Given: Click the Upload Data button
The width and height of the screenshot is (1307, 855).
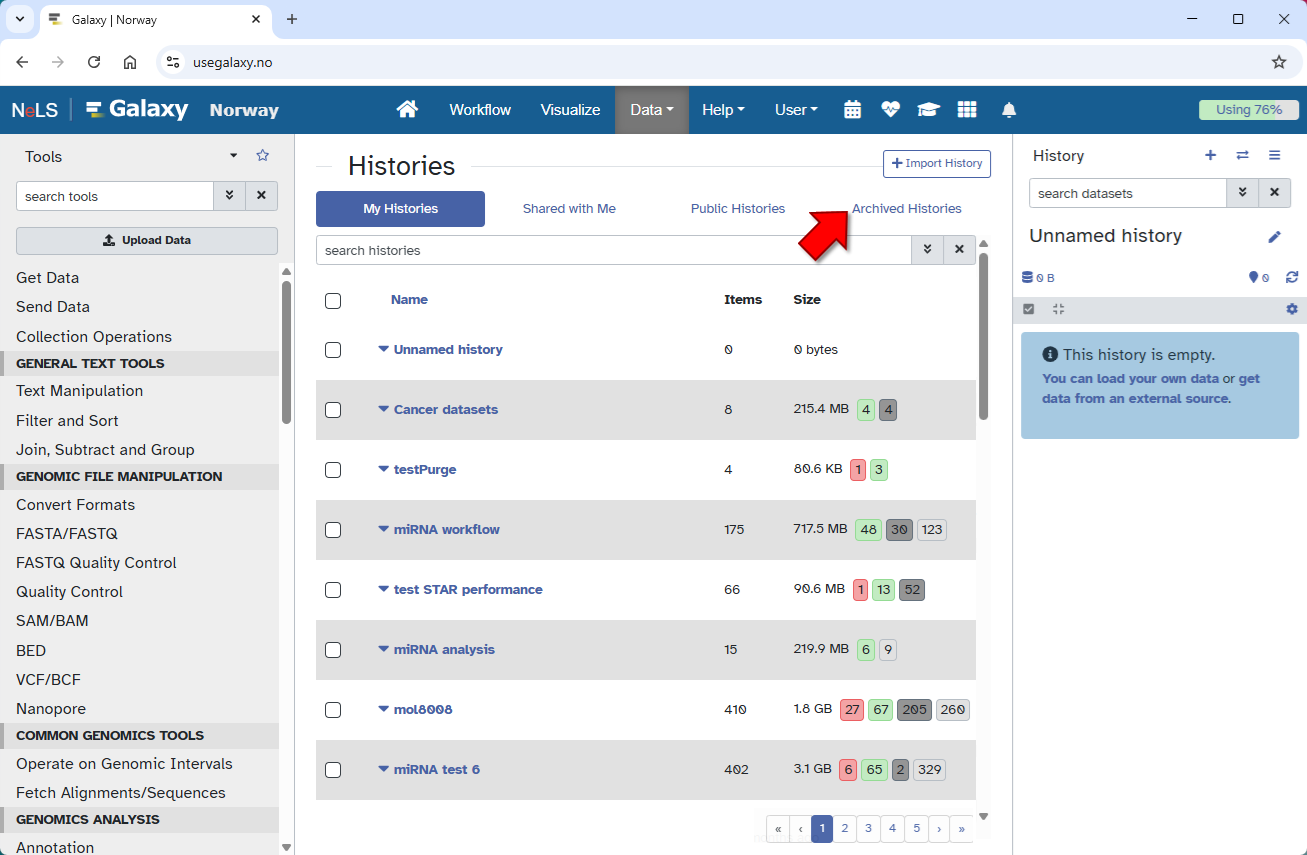Looking at the screenshot, I should [147, 241].
